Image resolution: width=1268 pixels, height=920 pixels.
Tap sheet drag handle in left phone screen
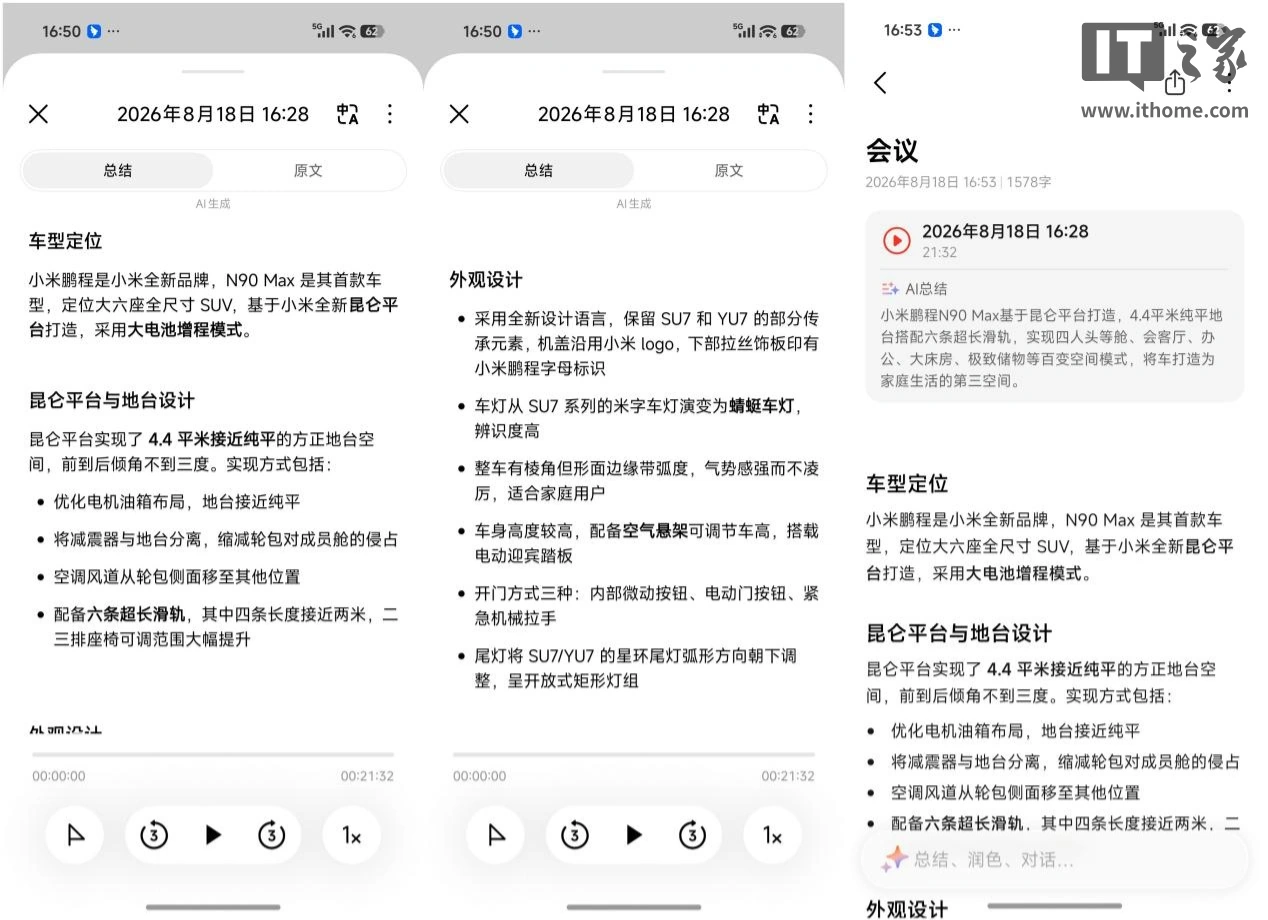[x=213, y=72]
